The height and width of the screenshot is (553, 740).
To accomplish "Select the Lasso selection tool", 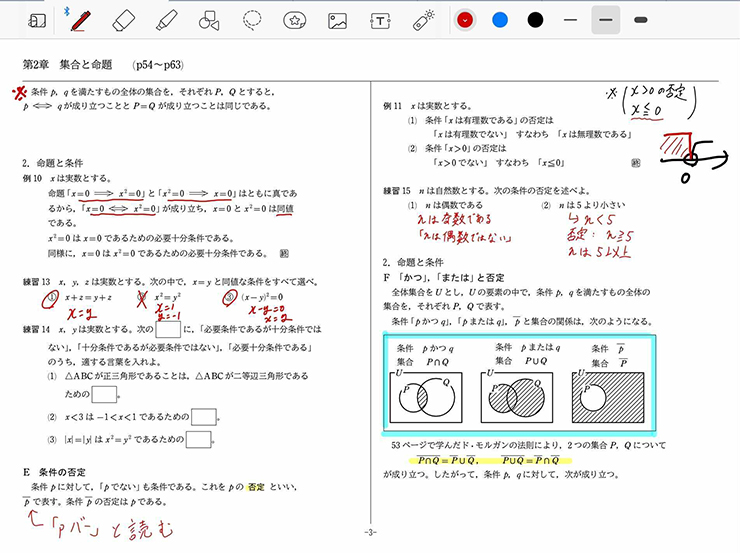I will [x=252, y=21].
